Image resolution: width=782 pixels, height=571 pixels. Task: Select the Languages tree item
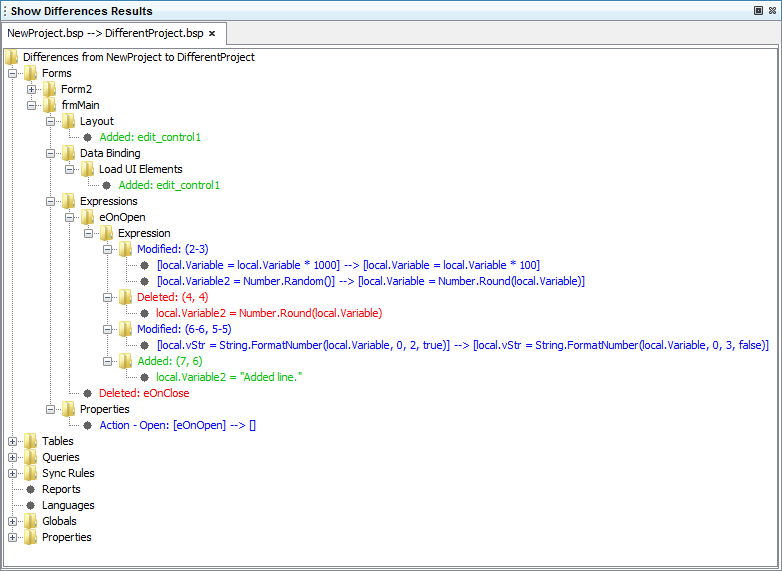(68, 505)
